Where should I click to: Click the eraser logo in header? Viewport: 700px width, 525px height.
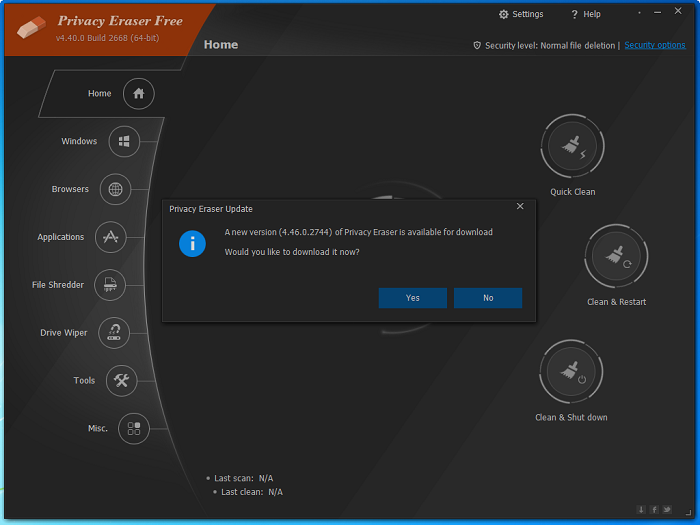31,27
